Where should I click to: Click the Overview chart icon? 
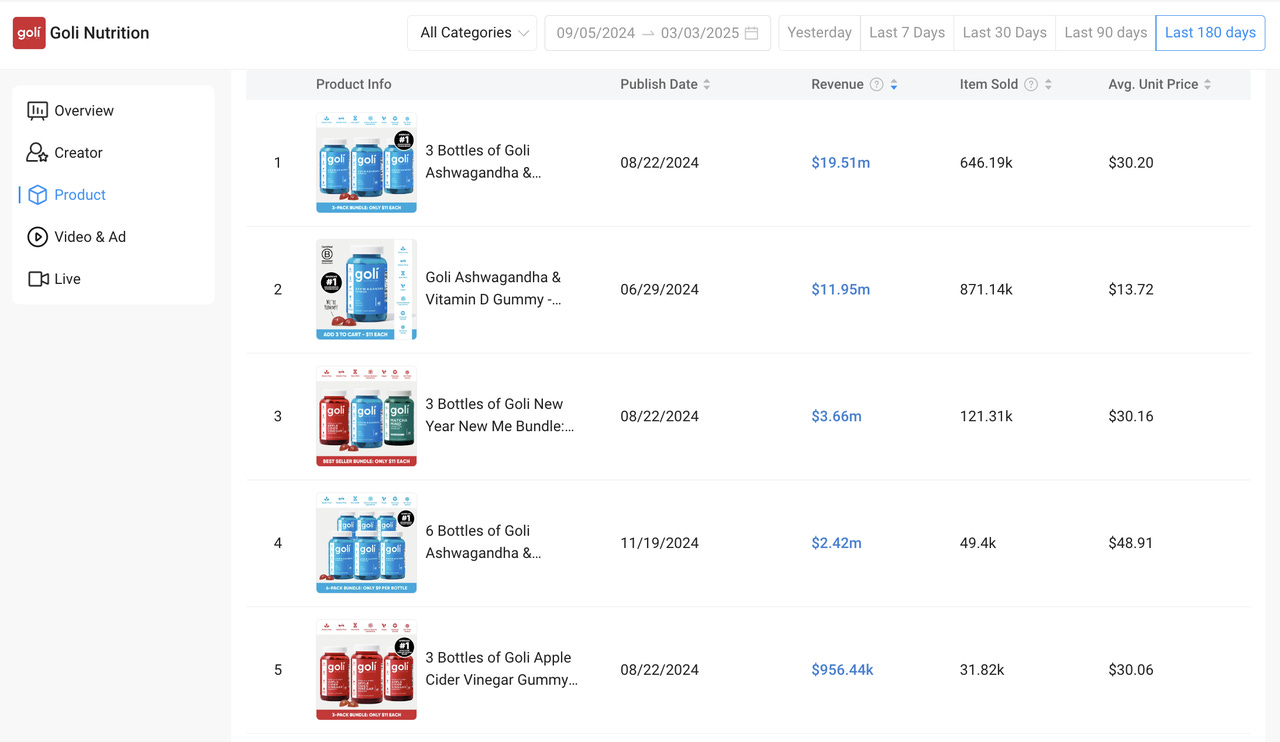tap(38, 111)
